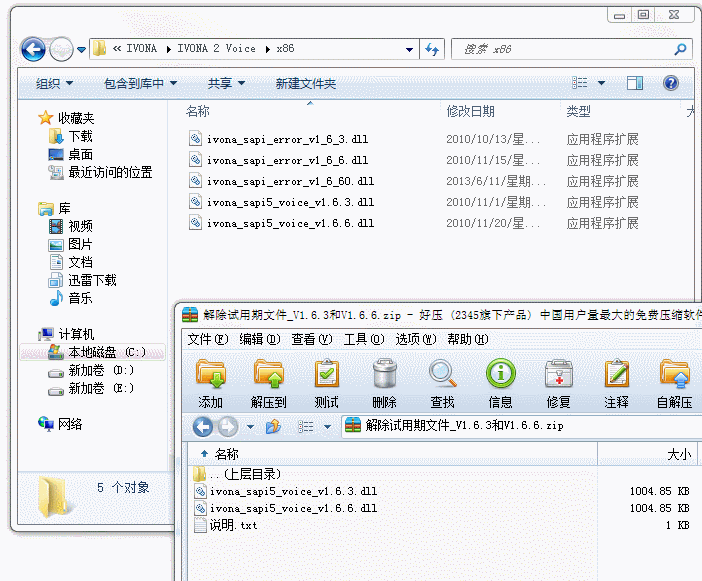The image size is (702, 581).
Task: Open the 文件(F) menu
Action: click(x=208, y=339)
